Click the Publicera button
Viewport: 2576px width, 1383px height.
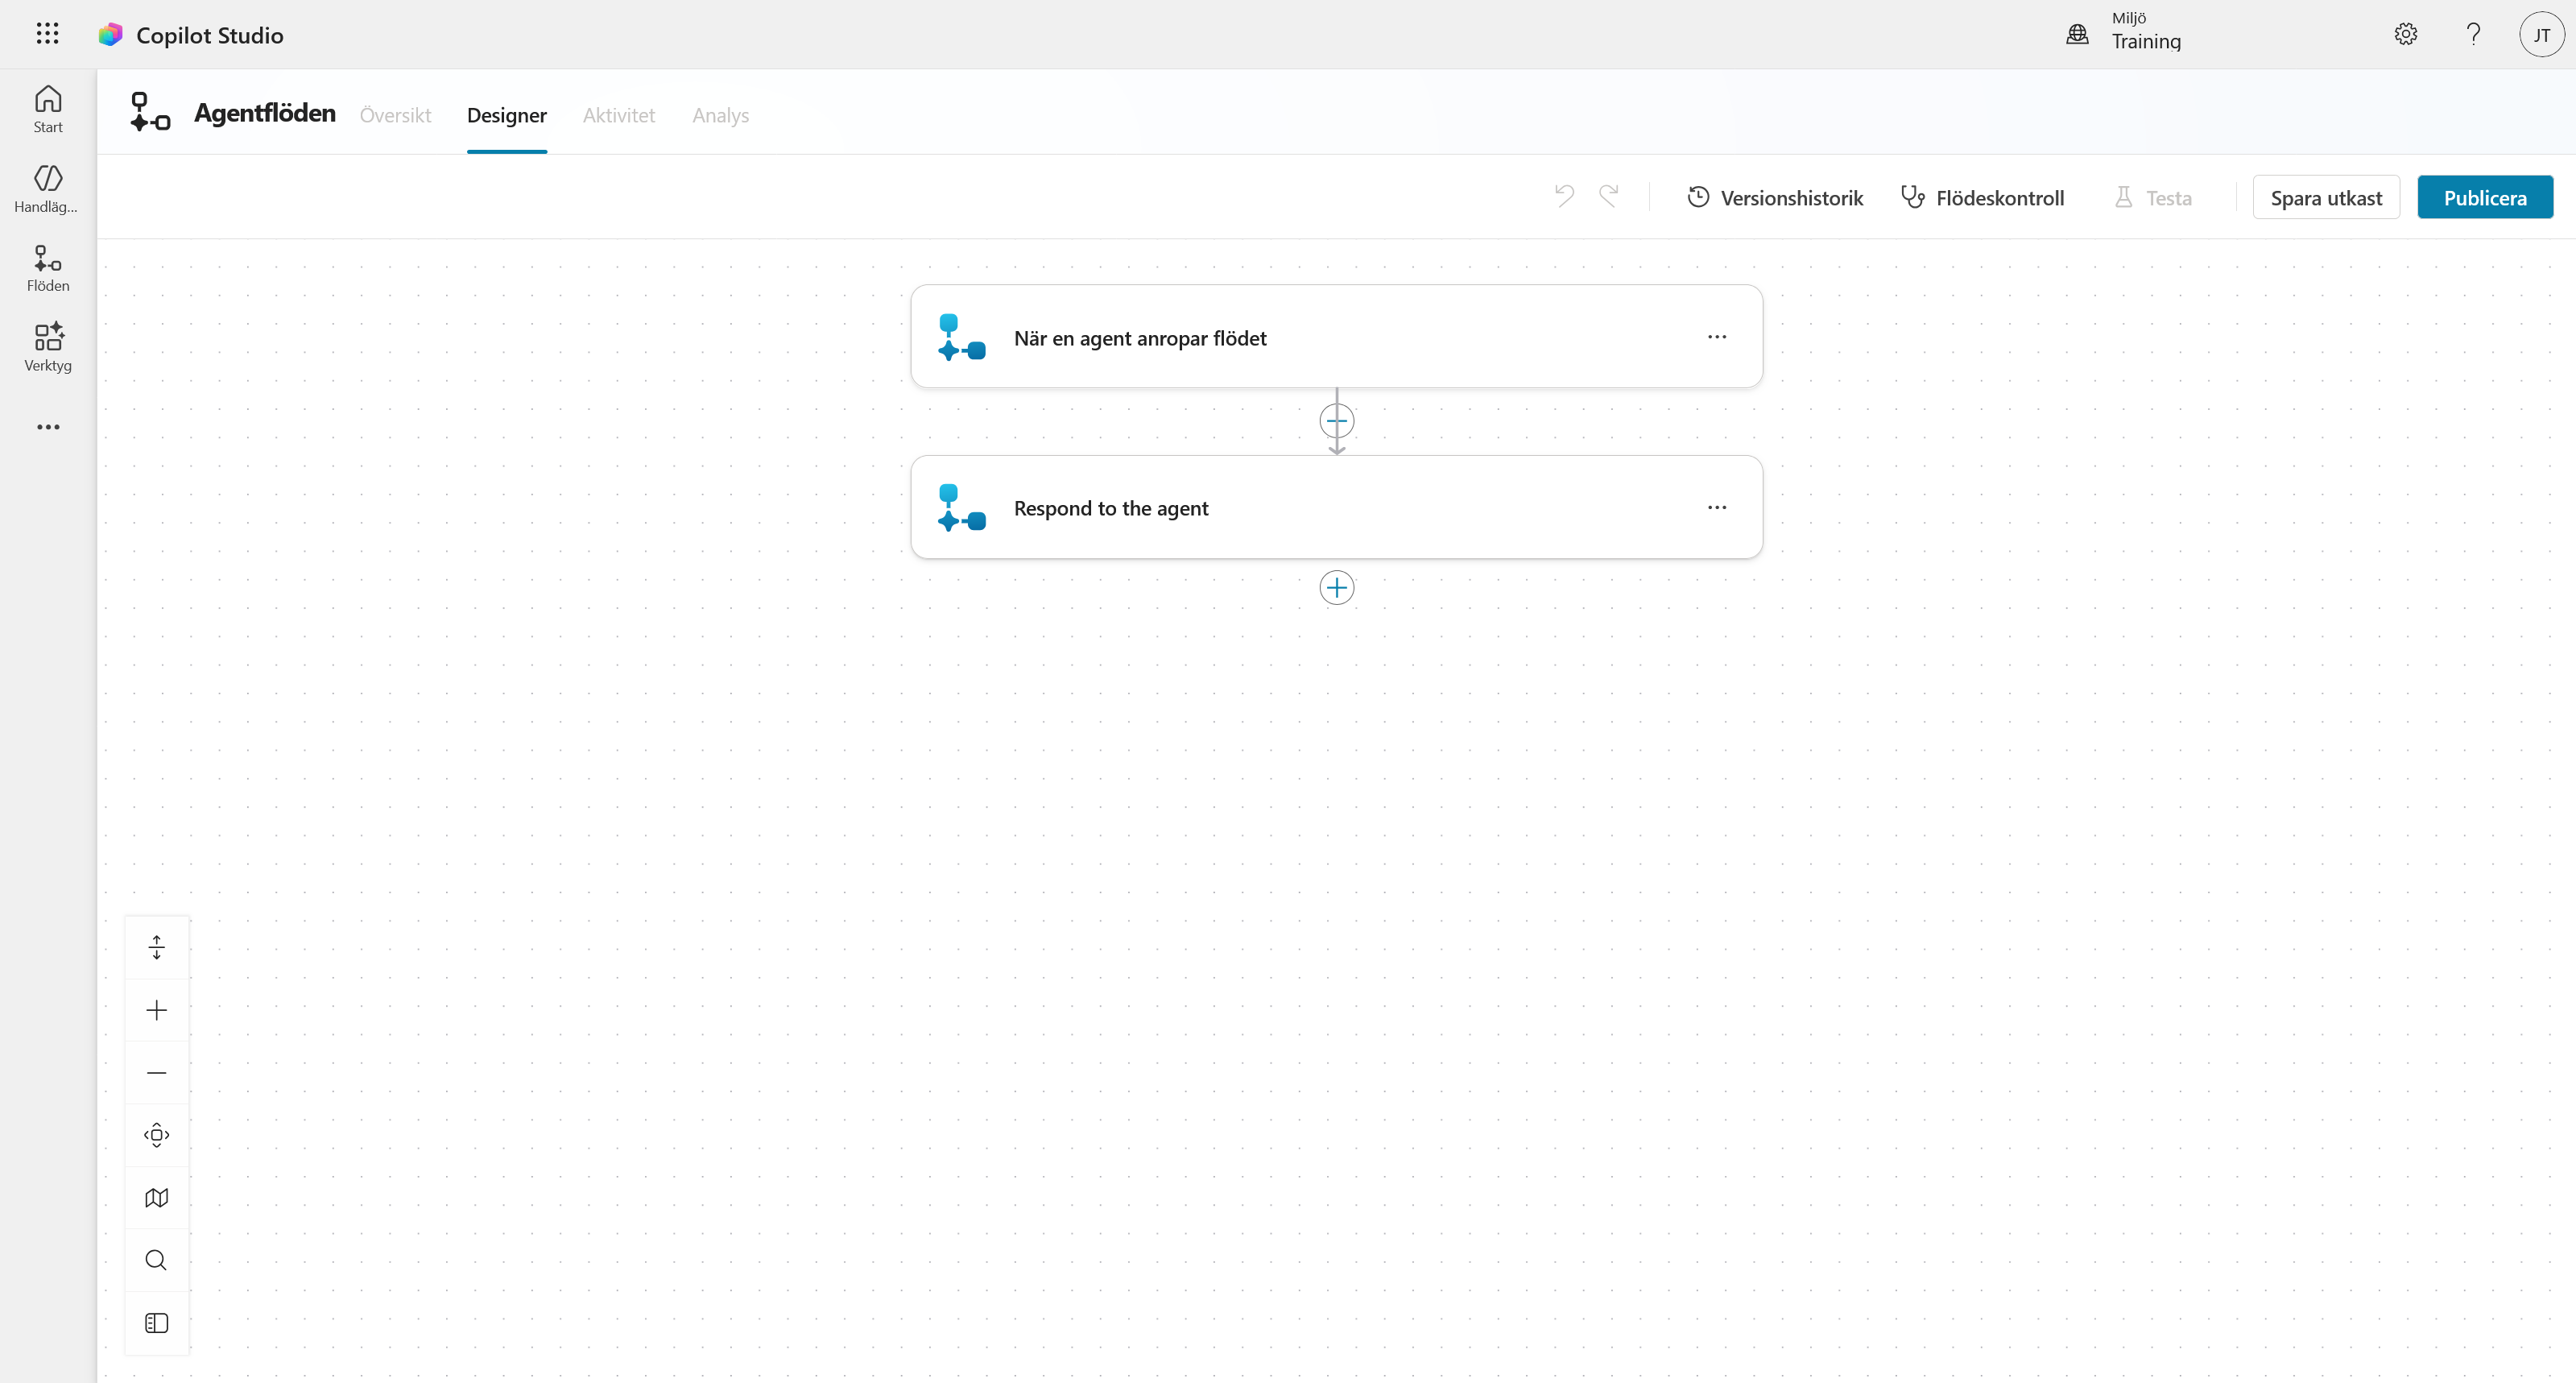tap(2485, 197)
